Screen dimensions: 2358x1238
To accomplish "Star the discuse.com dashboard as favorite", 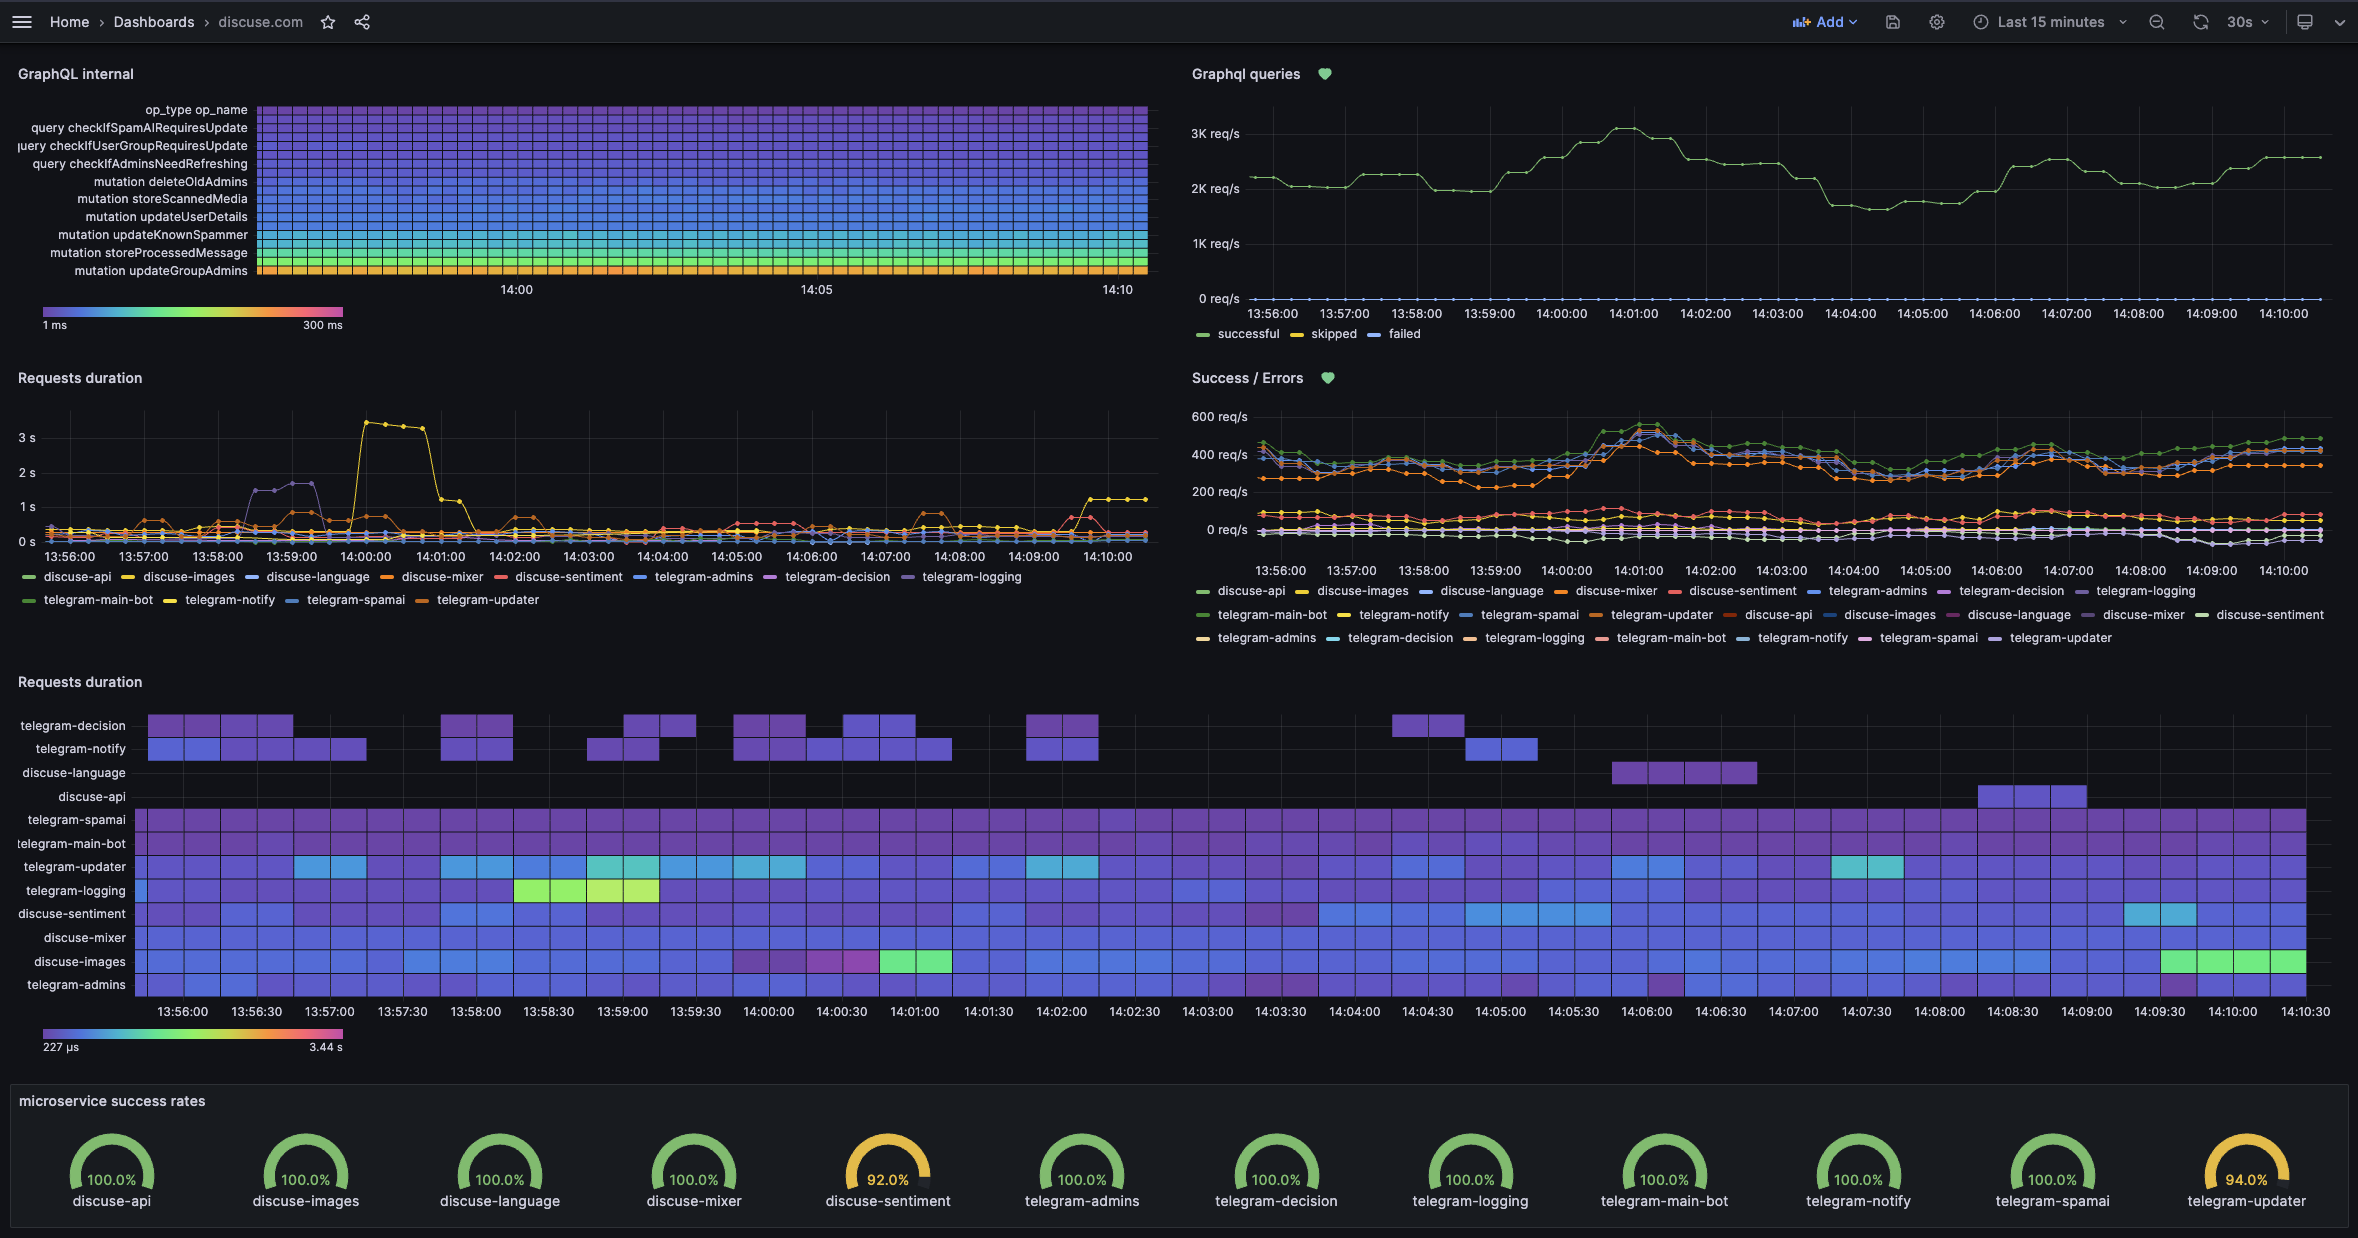I will coord(328,22).
